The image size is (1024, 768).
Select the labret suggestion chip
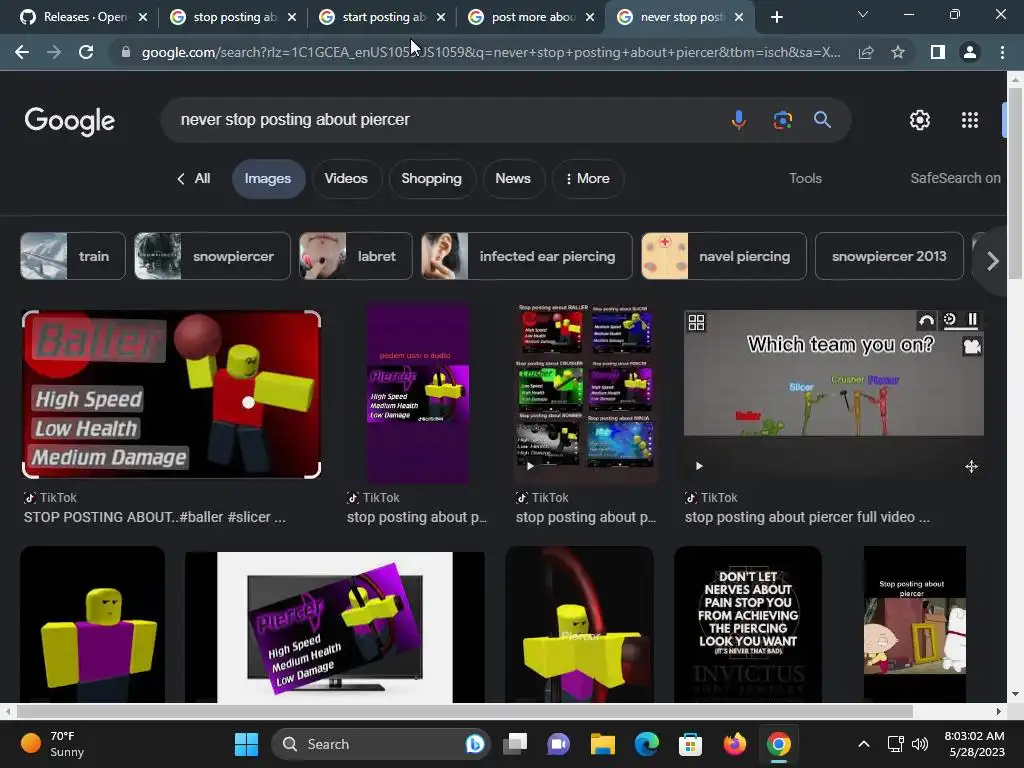pos(356,256)
